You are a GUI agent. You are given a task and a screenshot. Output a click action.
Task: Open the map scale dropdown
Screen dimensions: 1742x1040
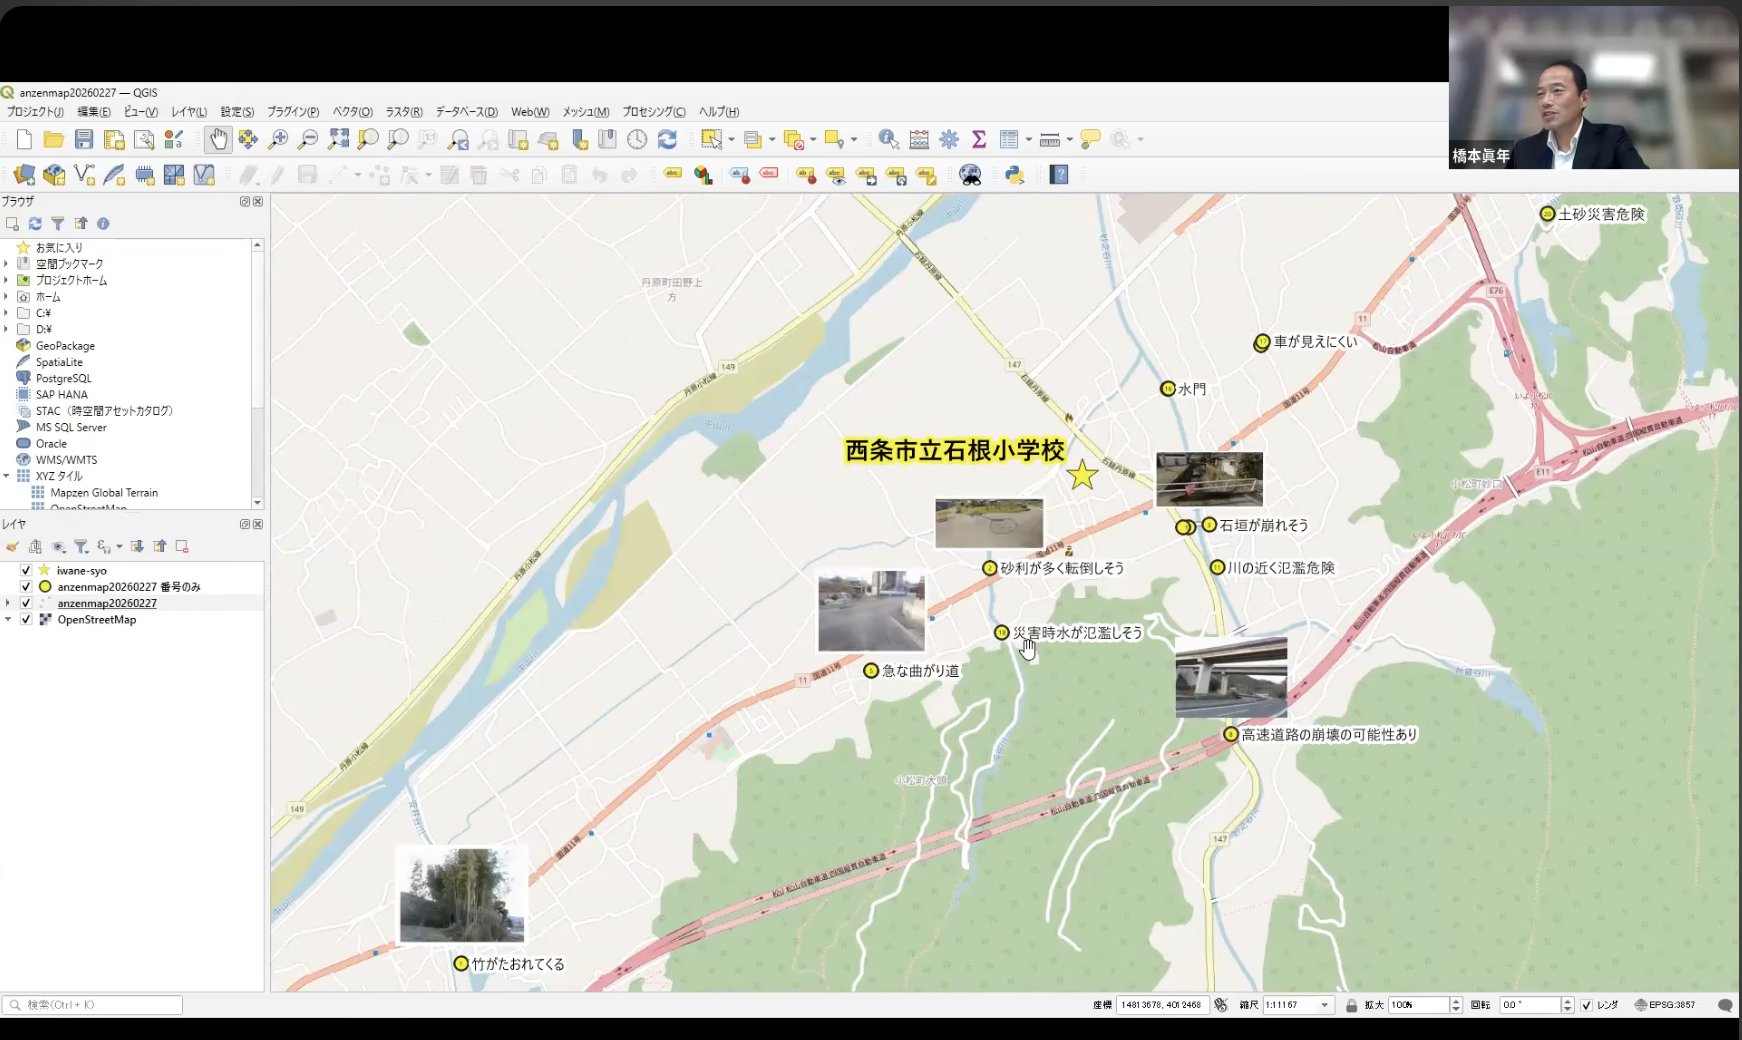[x=1325, y=1005]
